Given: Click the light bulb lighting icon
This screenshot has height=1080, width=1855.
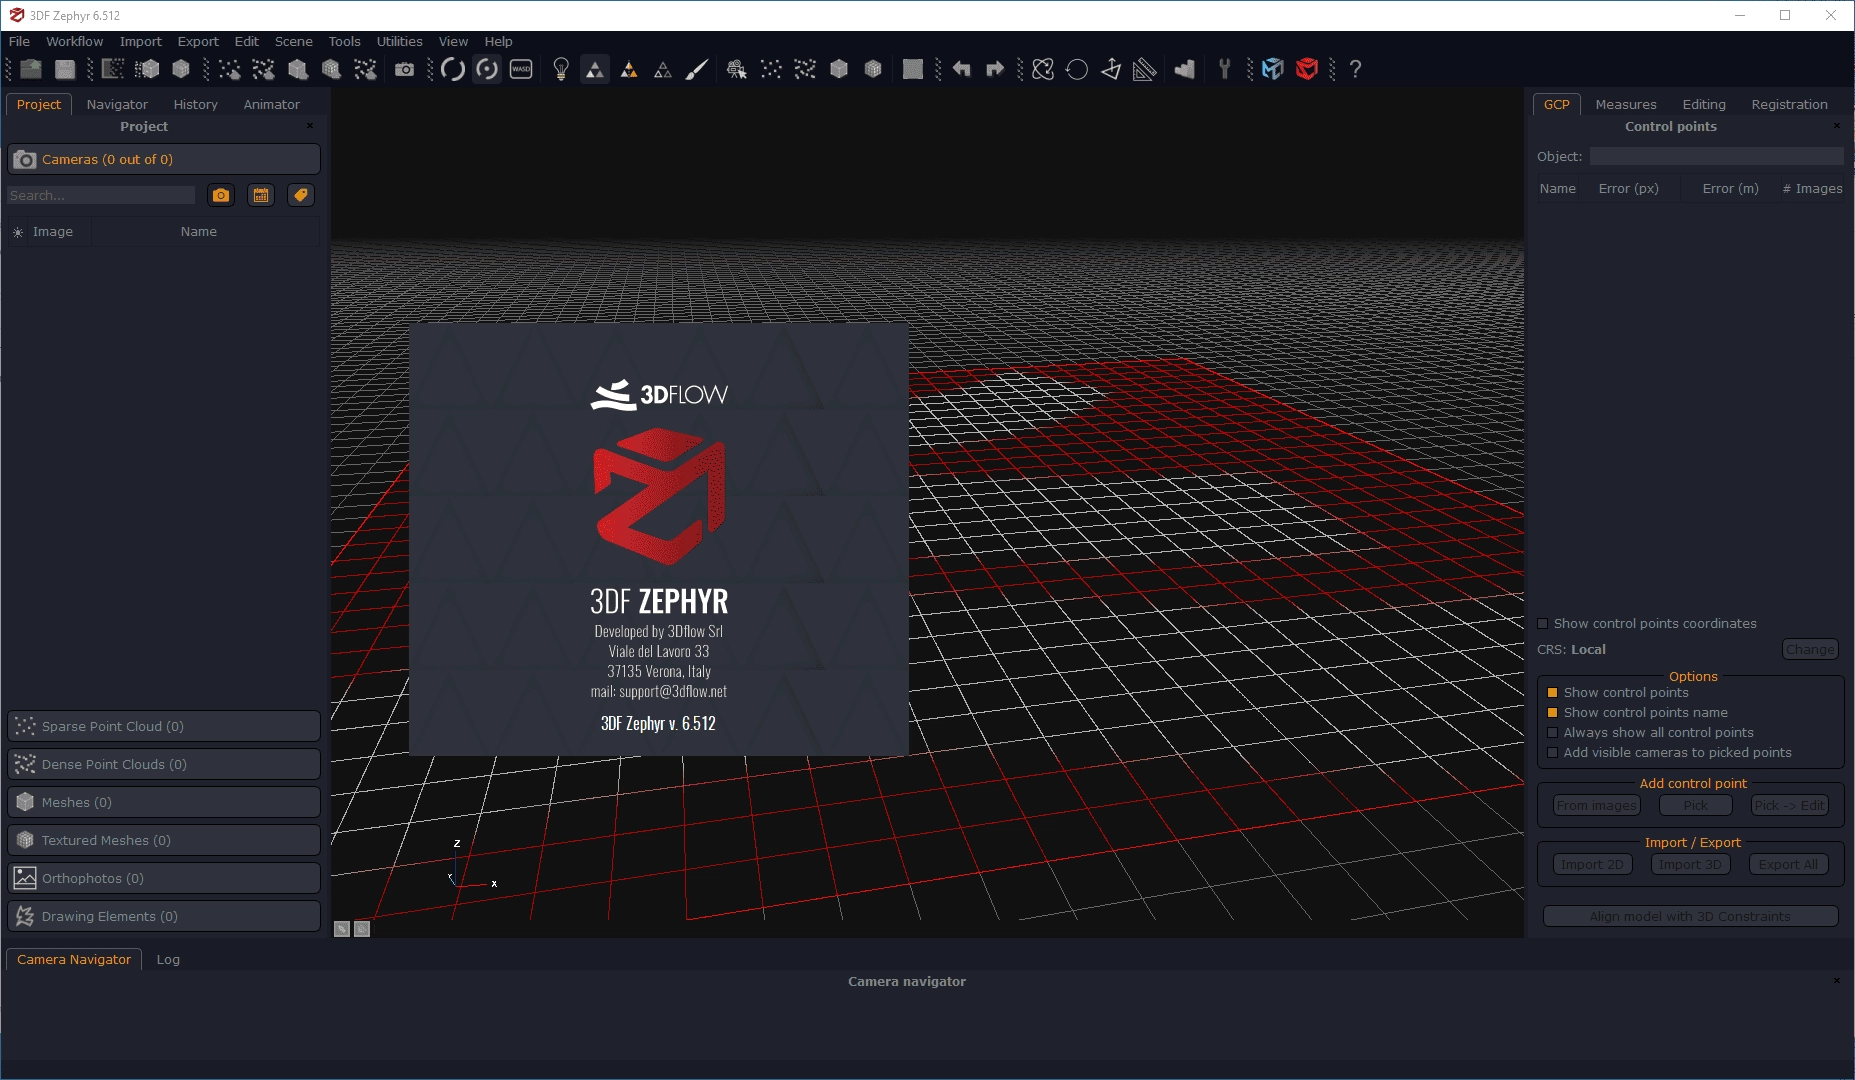Looking at the screenshot, I should [x=561, y=69].
